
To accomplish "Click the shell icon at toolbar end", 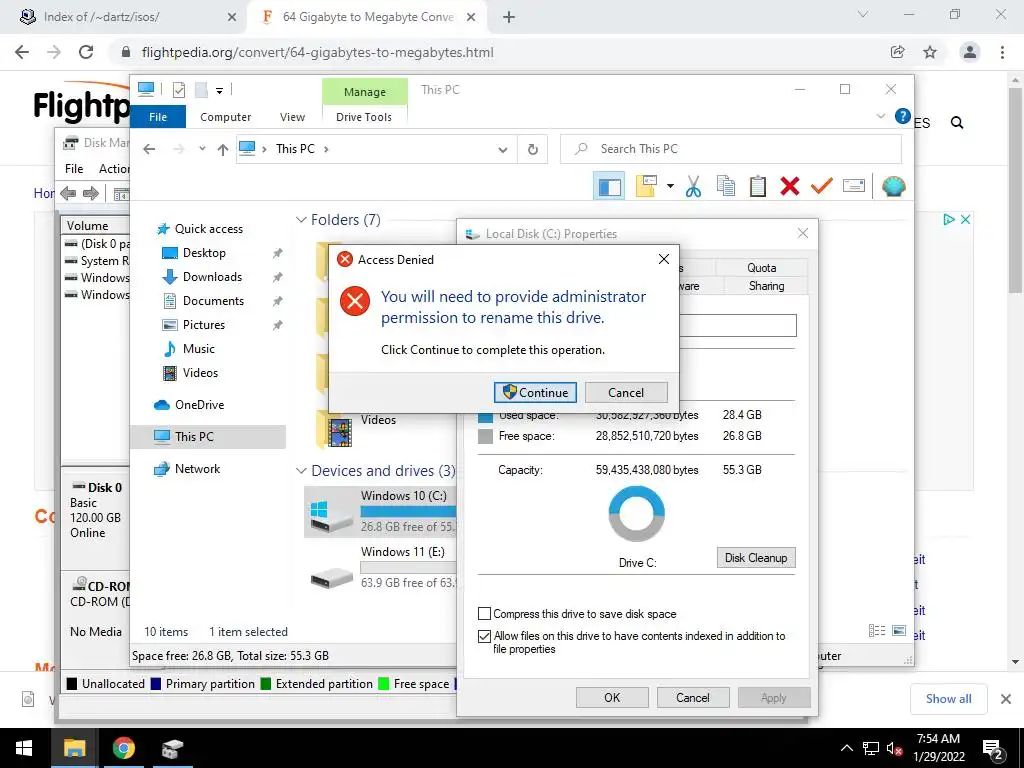I will click(x=893, y=187).
